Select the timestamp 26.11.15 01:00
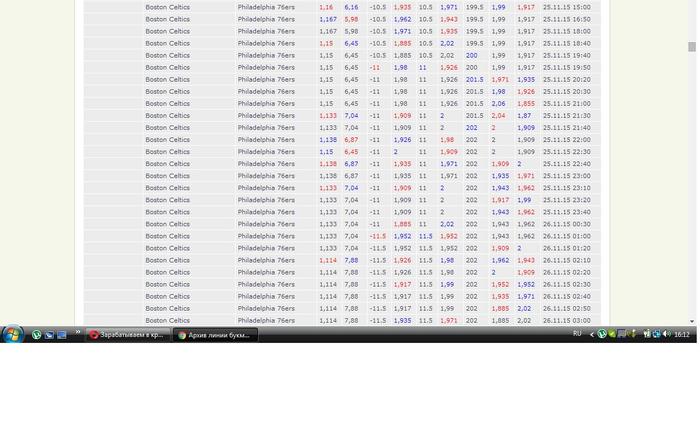Viewport: 700px width, 447px height. click(567, 236)
